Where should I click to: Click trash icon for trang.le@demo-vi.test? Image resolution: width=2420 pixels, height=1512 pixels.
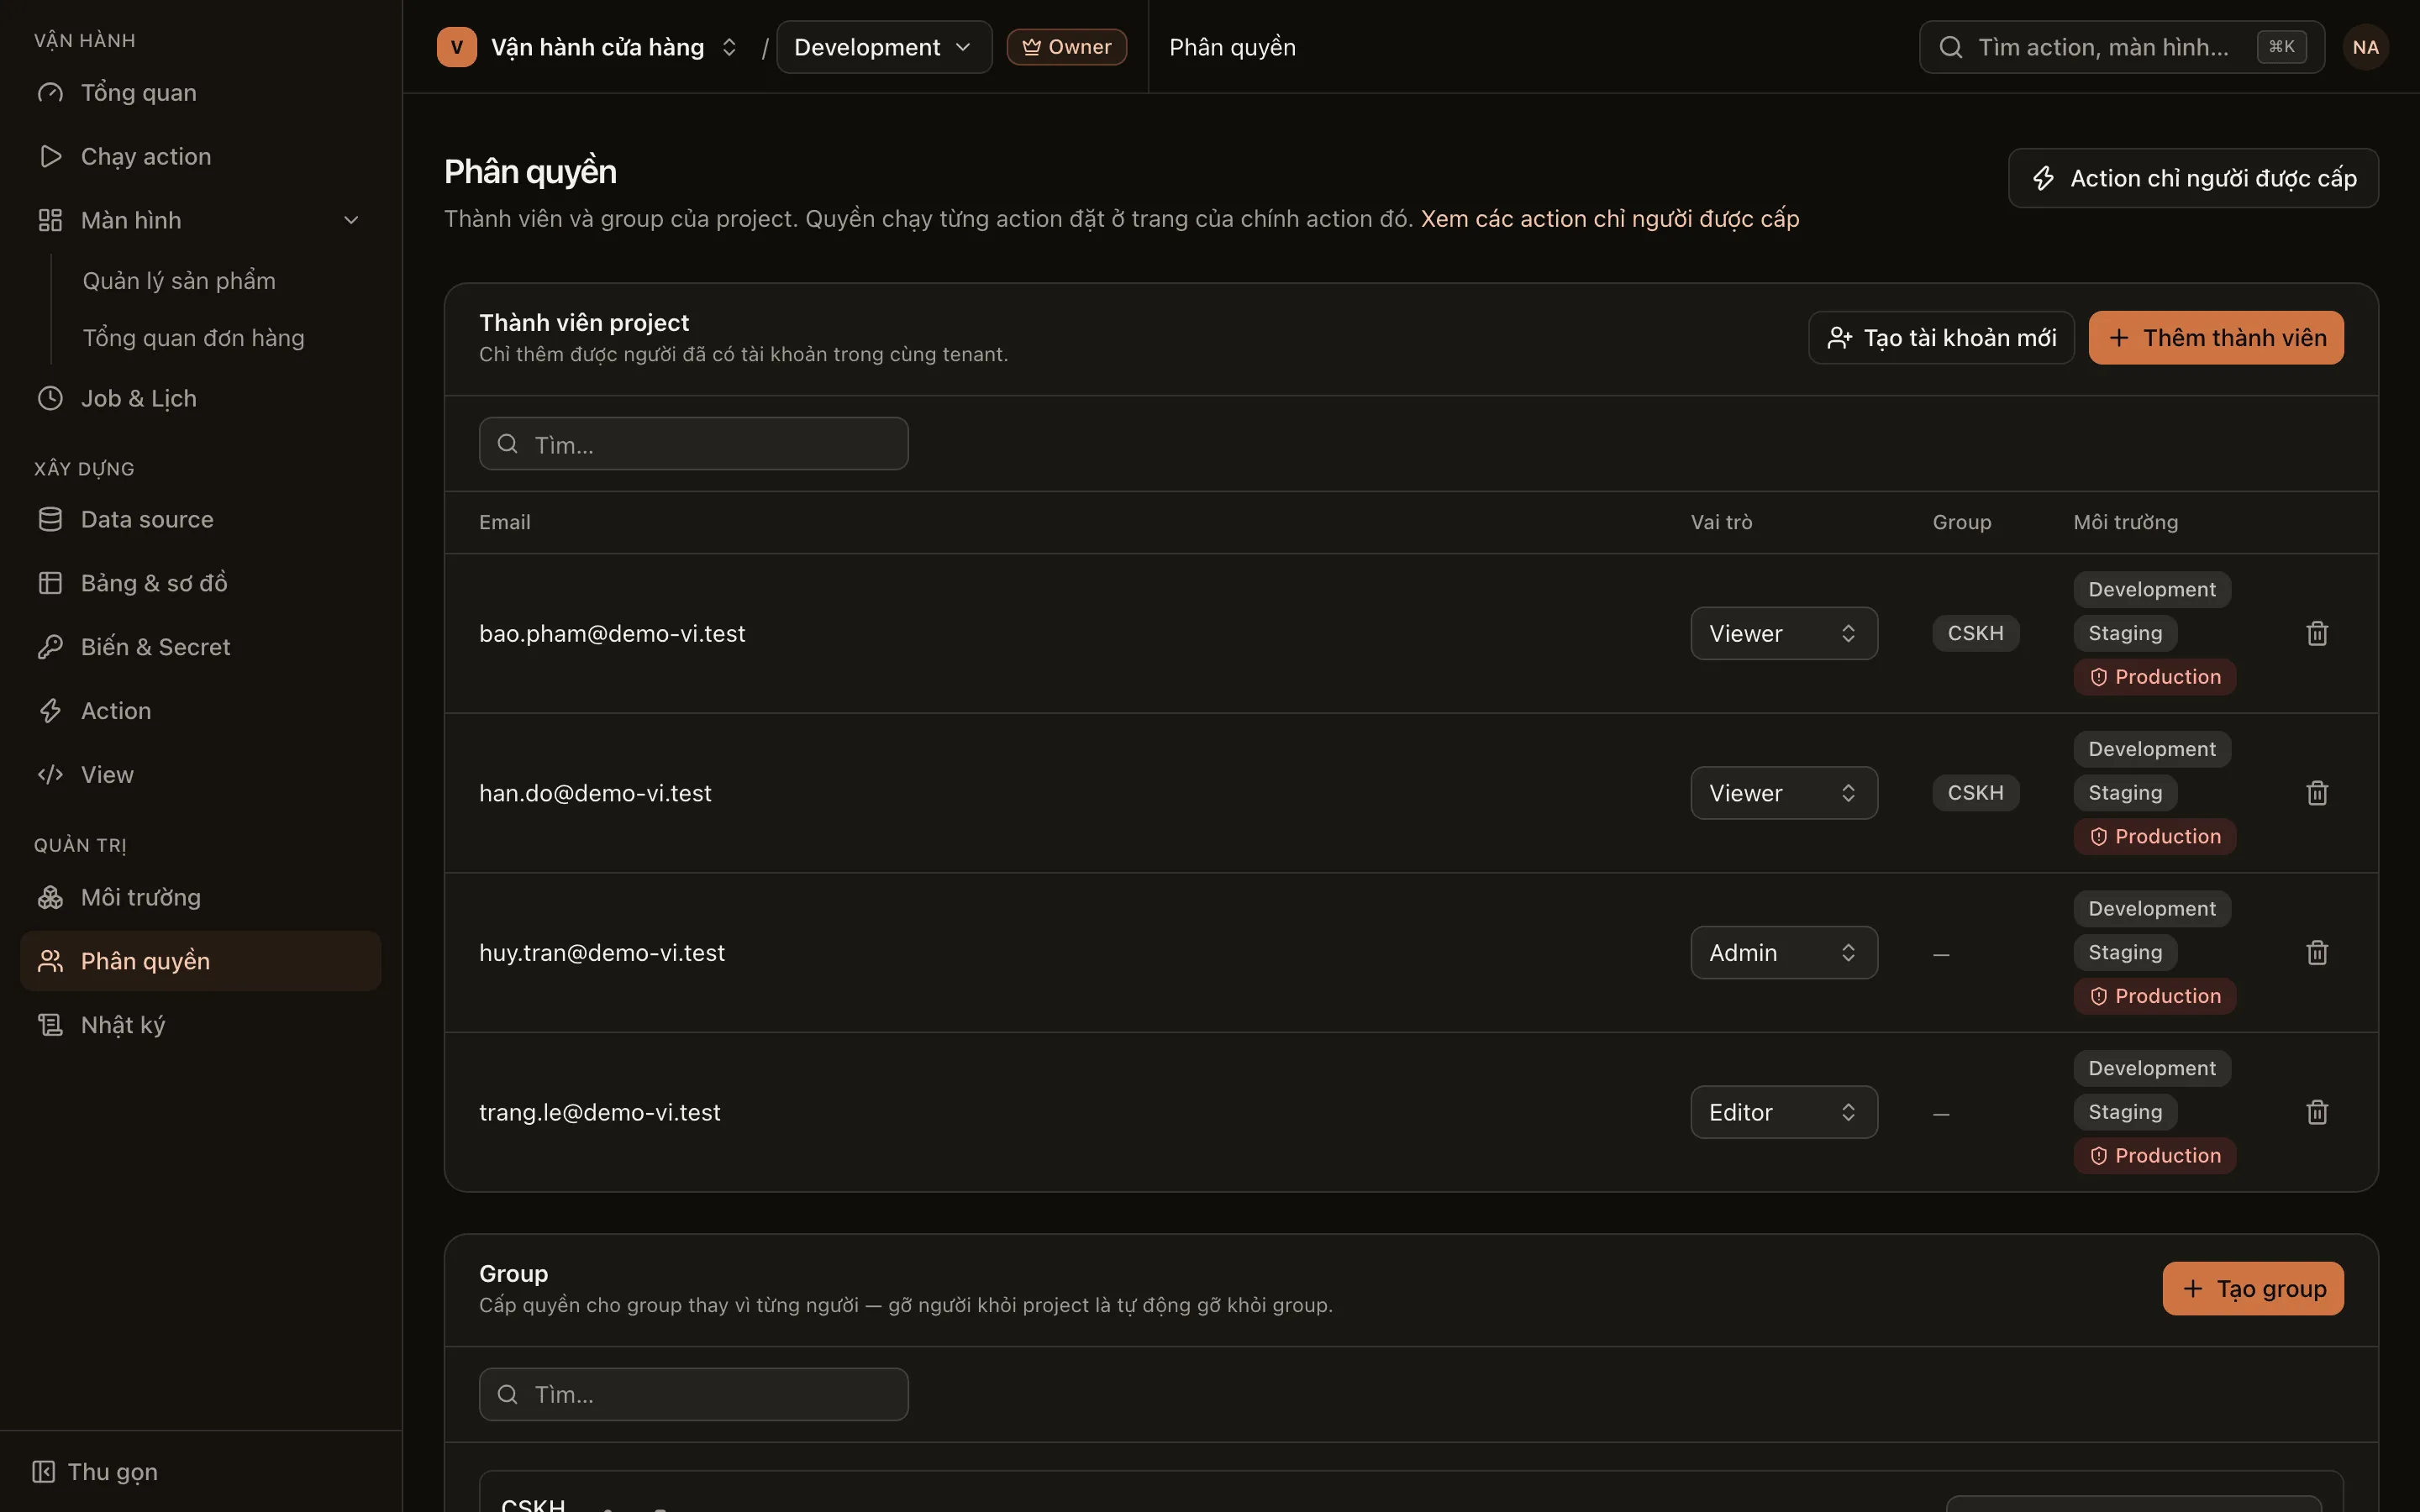[2317, 1112]
